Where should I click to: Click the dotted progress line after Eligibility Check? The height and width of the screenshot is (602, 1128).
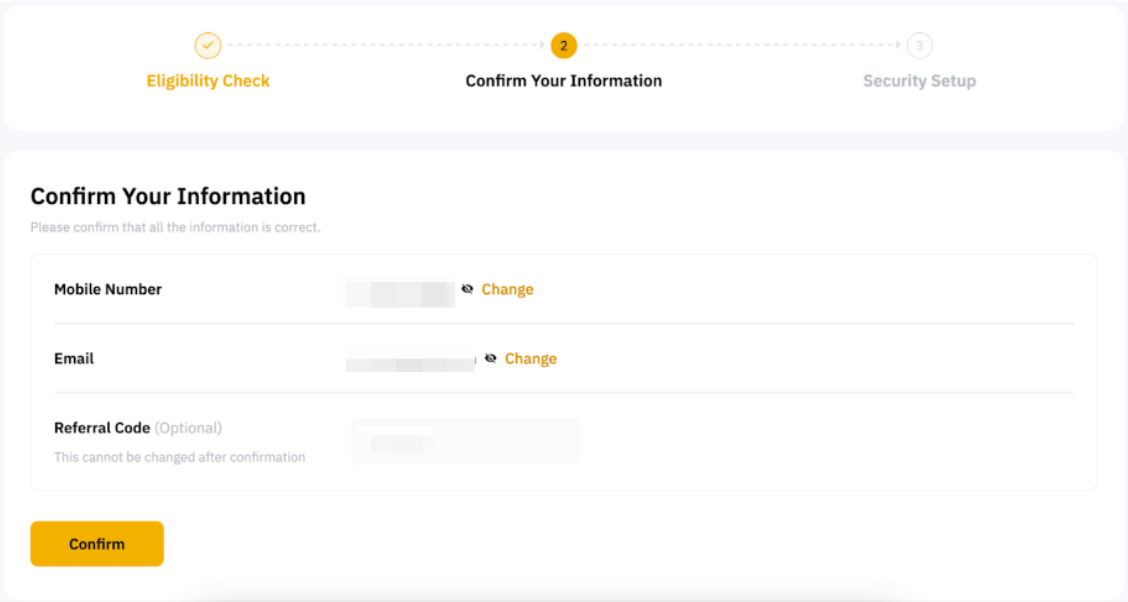(x=385, y=46)
